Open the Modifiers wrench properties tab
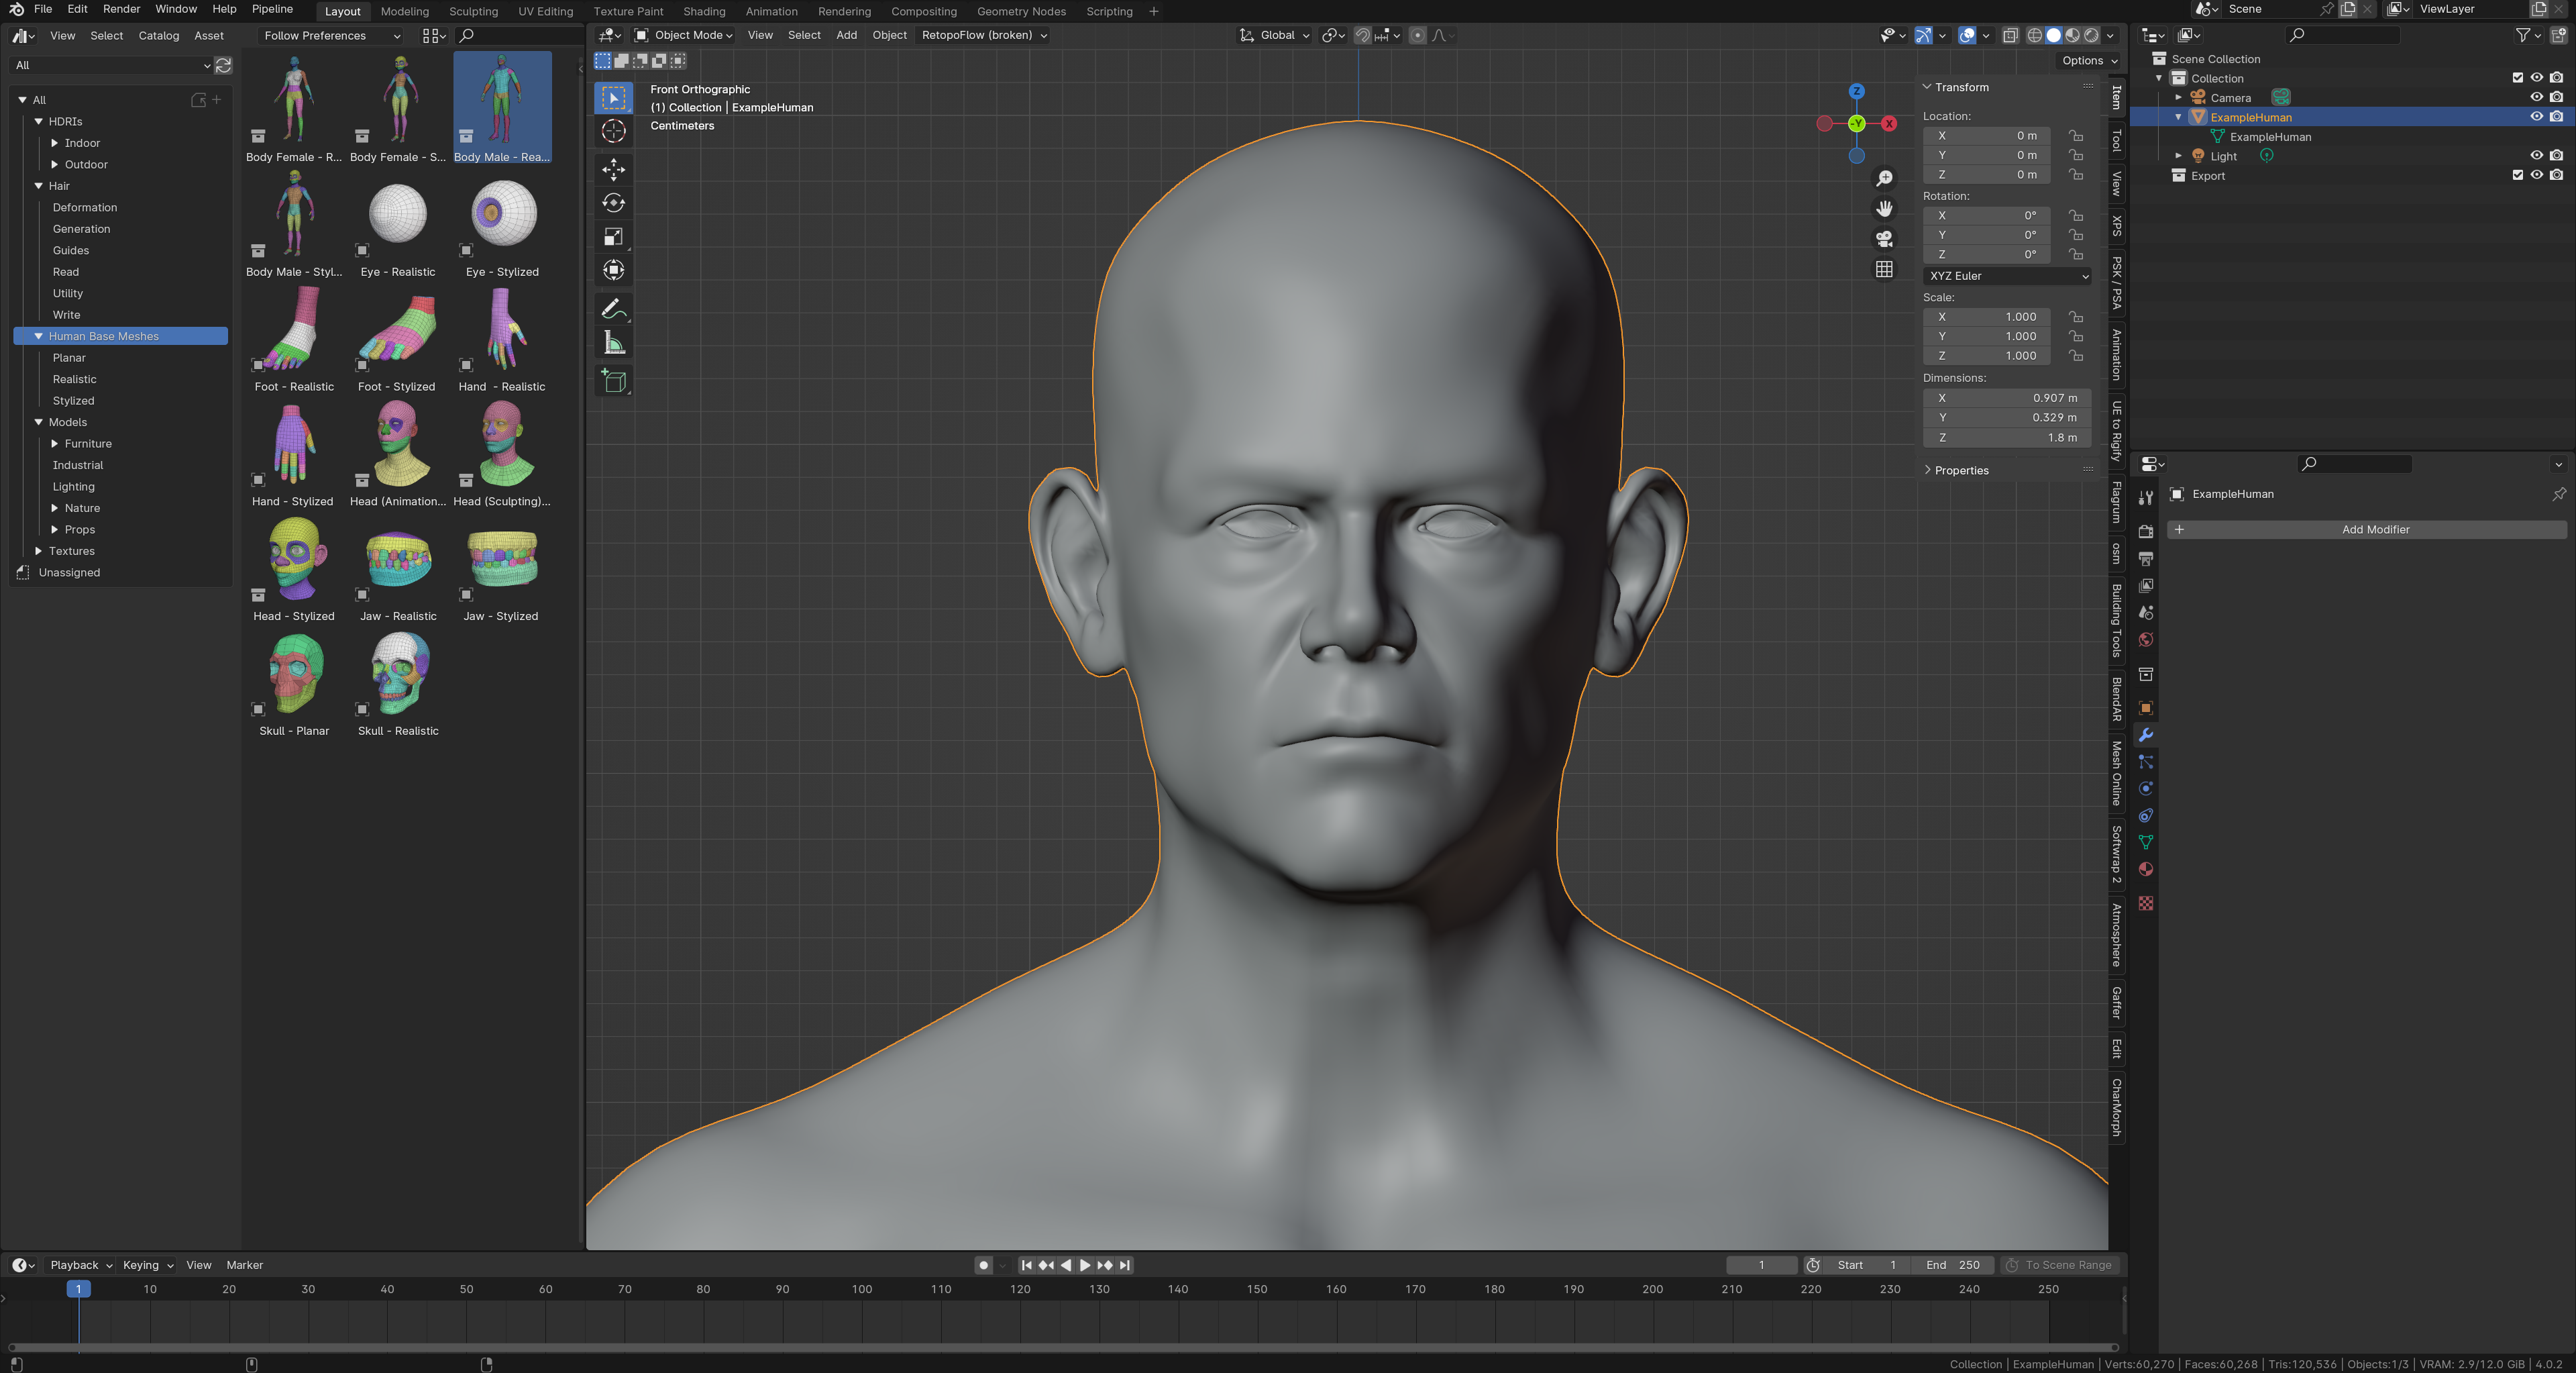This screenshot has width=2576, height=1373. point(2146,735)
